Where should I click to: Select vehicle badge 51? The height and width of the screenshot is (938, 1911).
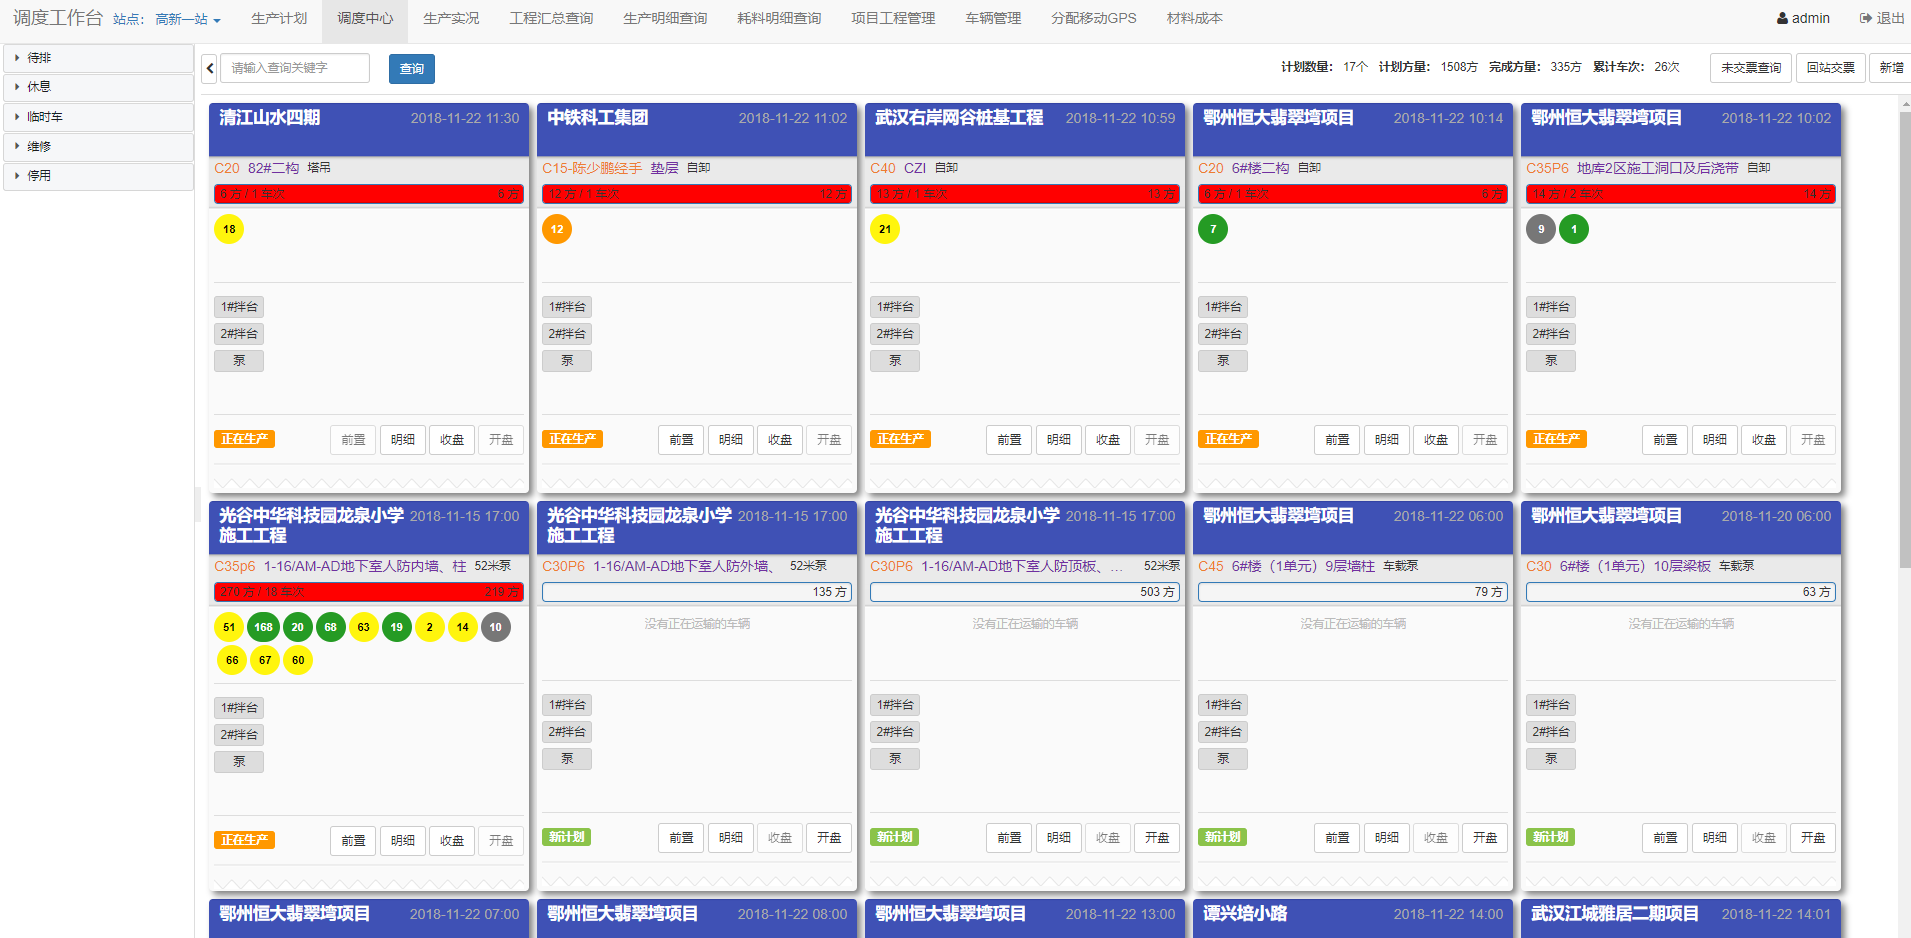(229, 627)
